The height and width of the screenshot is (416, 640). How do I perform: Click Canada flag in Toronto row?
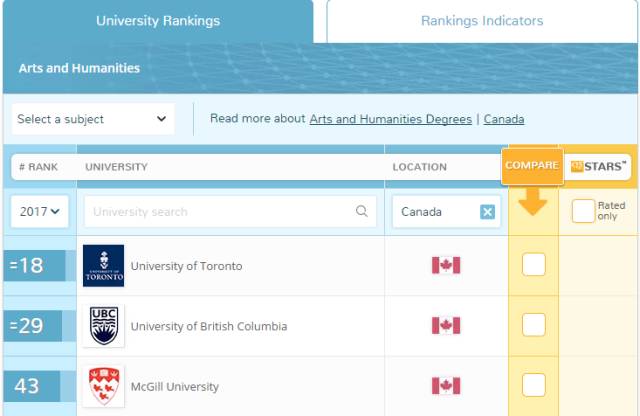point(446,265)
